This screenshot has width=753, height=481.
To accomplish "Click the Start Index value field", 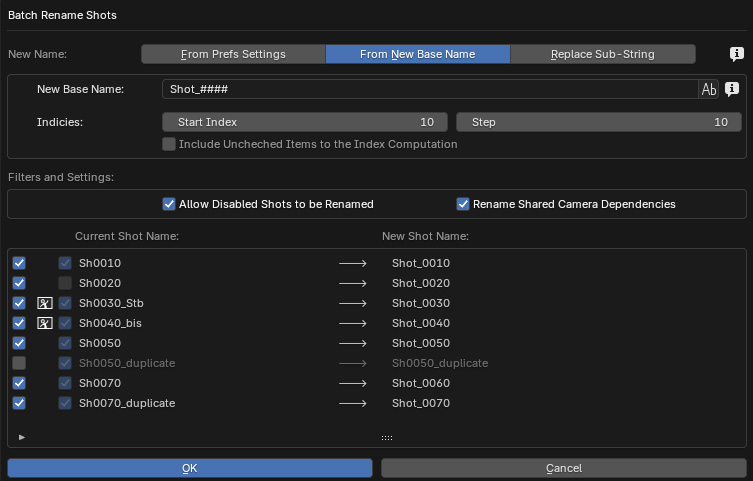I will 305,122.
